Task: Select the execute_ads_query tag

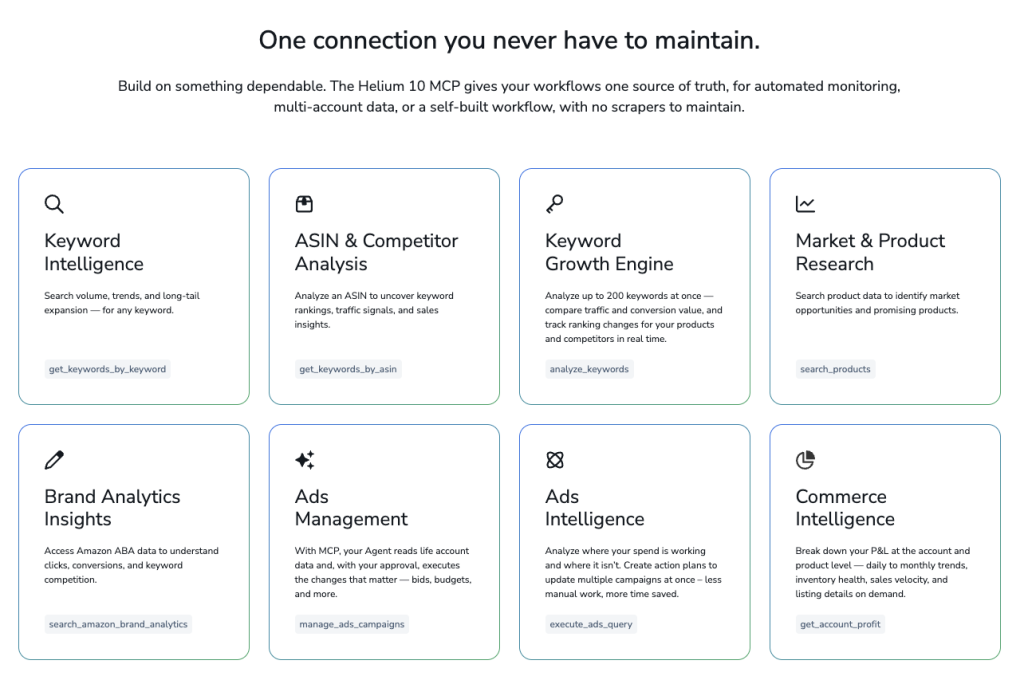Action: point(591,624)
